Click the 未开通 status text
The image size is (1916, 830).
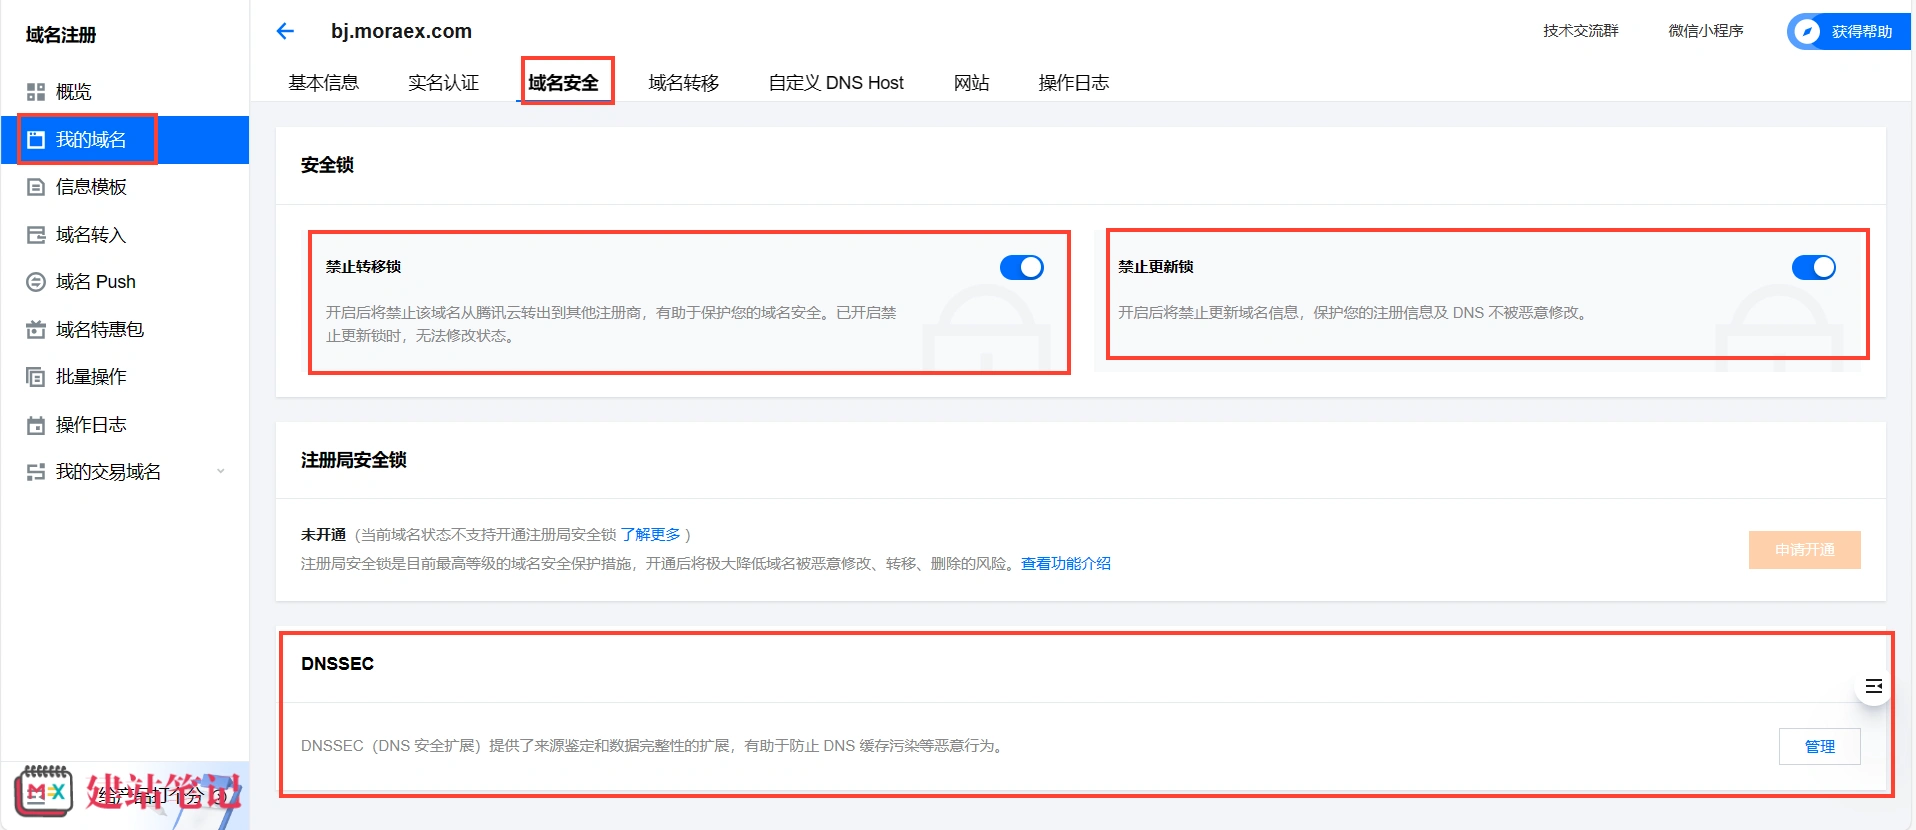[323, 535]
